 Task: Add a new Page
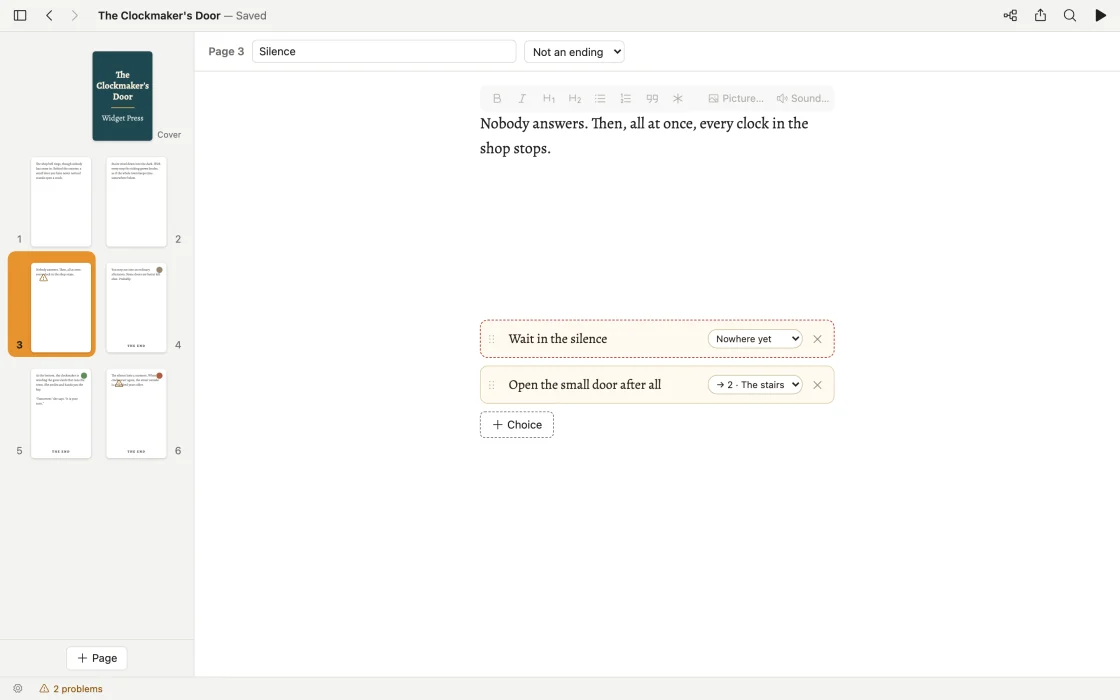(96, 658)
